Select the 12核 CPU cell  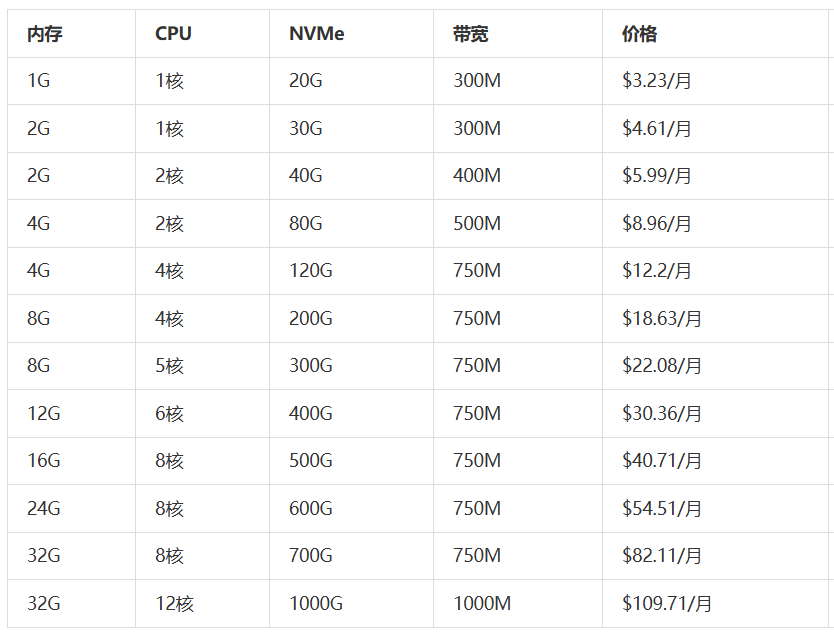174,604
